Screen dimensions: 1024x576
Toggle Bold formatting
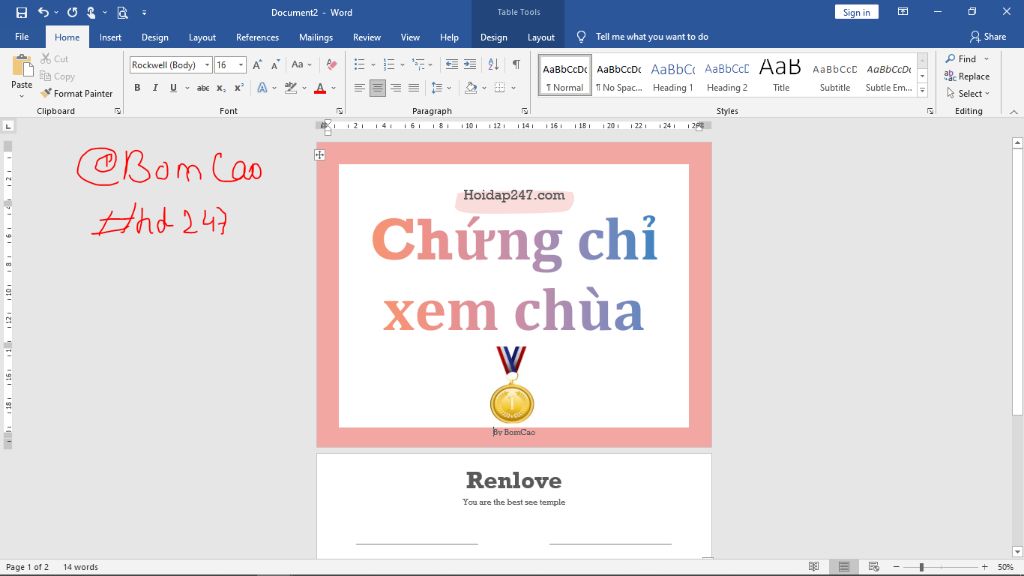tap(137, 88)
